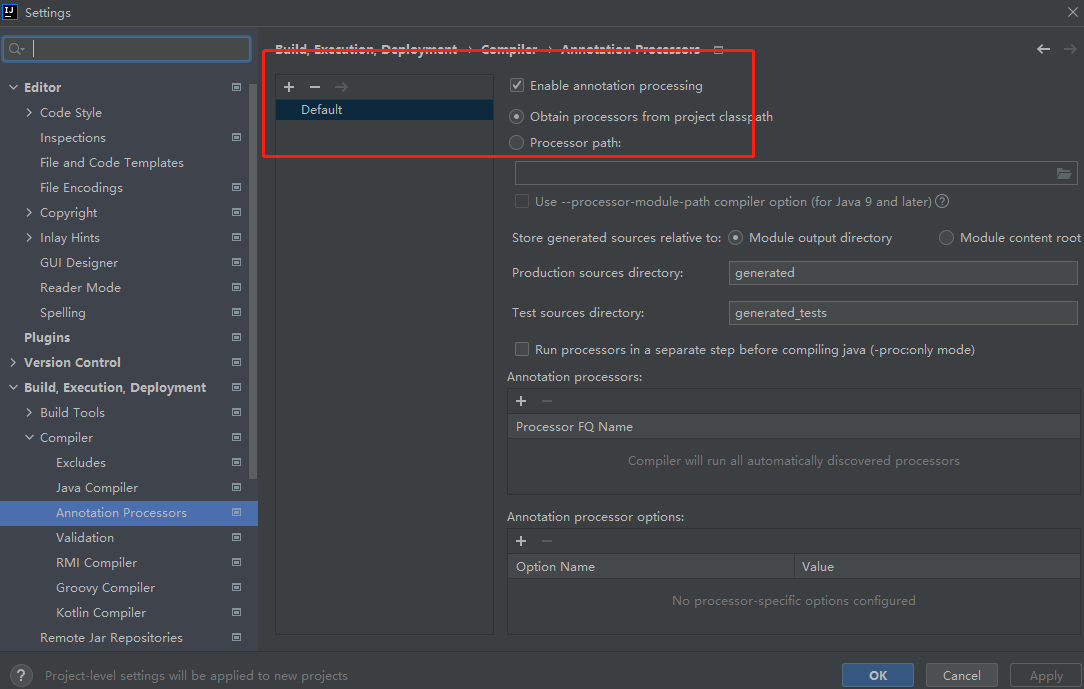The height and width of the screenshot is (689, 1084).
Task: Click the Production sources directory field
Action: tap(903, 272)
